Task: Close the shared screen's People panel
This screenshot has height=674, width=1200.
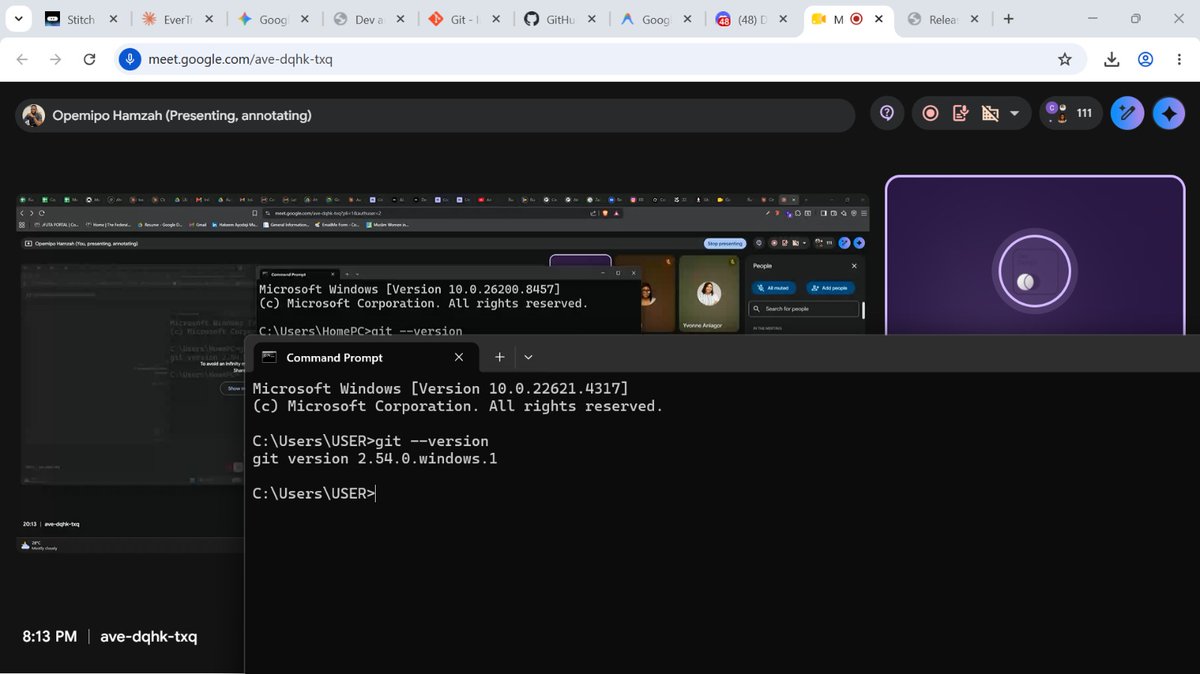Action: point(854,266)
